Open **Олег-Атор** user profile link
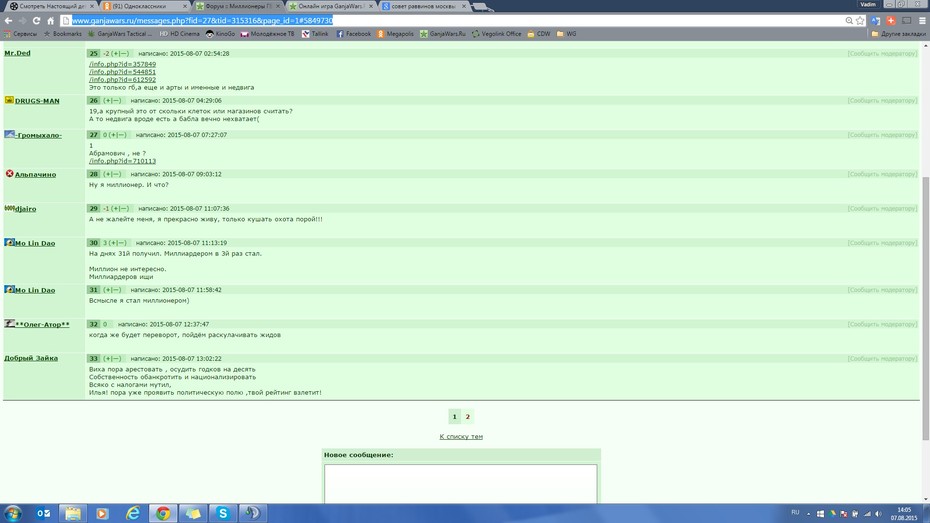 tap(42, 324)
